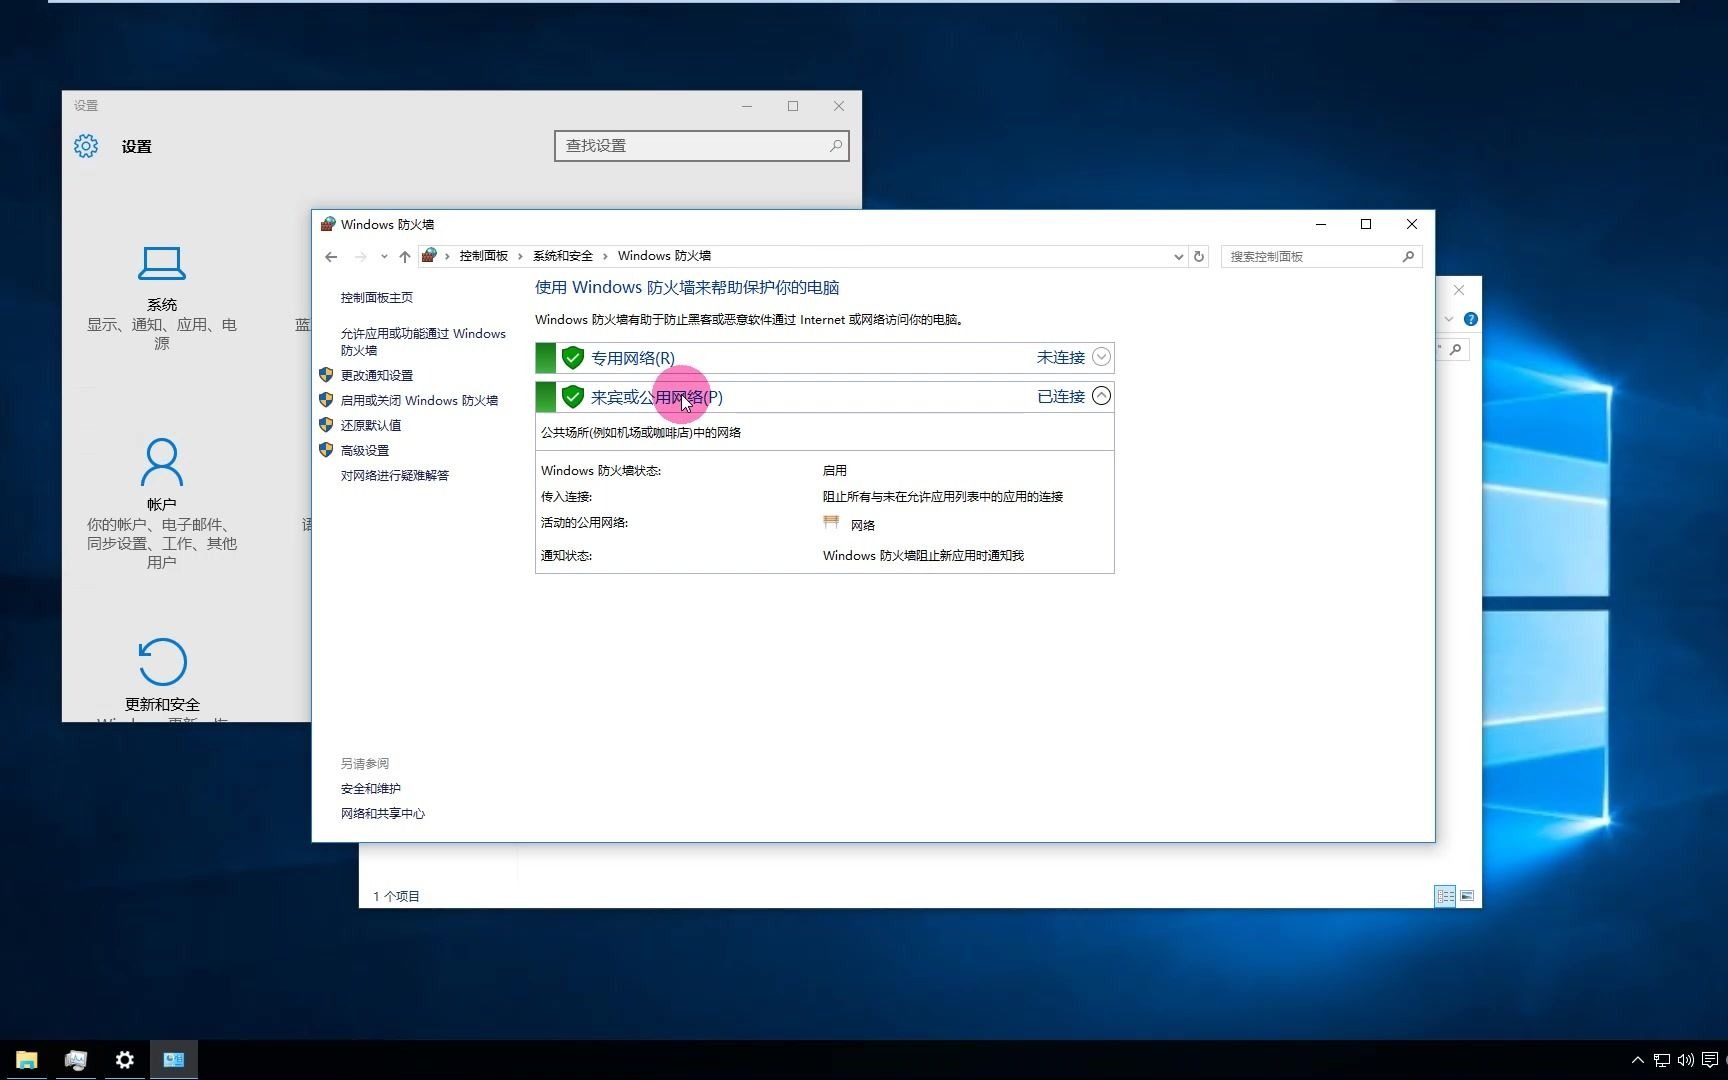Open Action Center from the notification icon

(1712, 1060)
